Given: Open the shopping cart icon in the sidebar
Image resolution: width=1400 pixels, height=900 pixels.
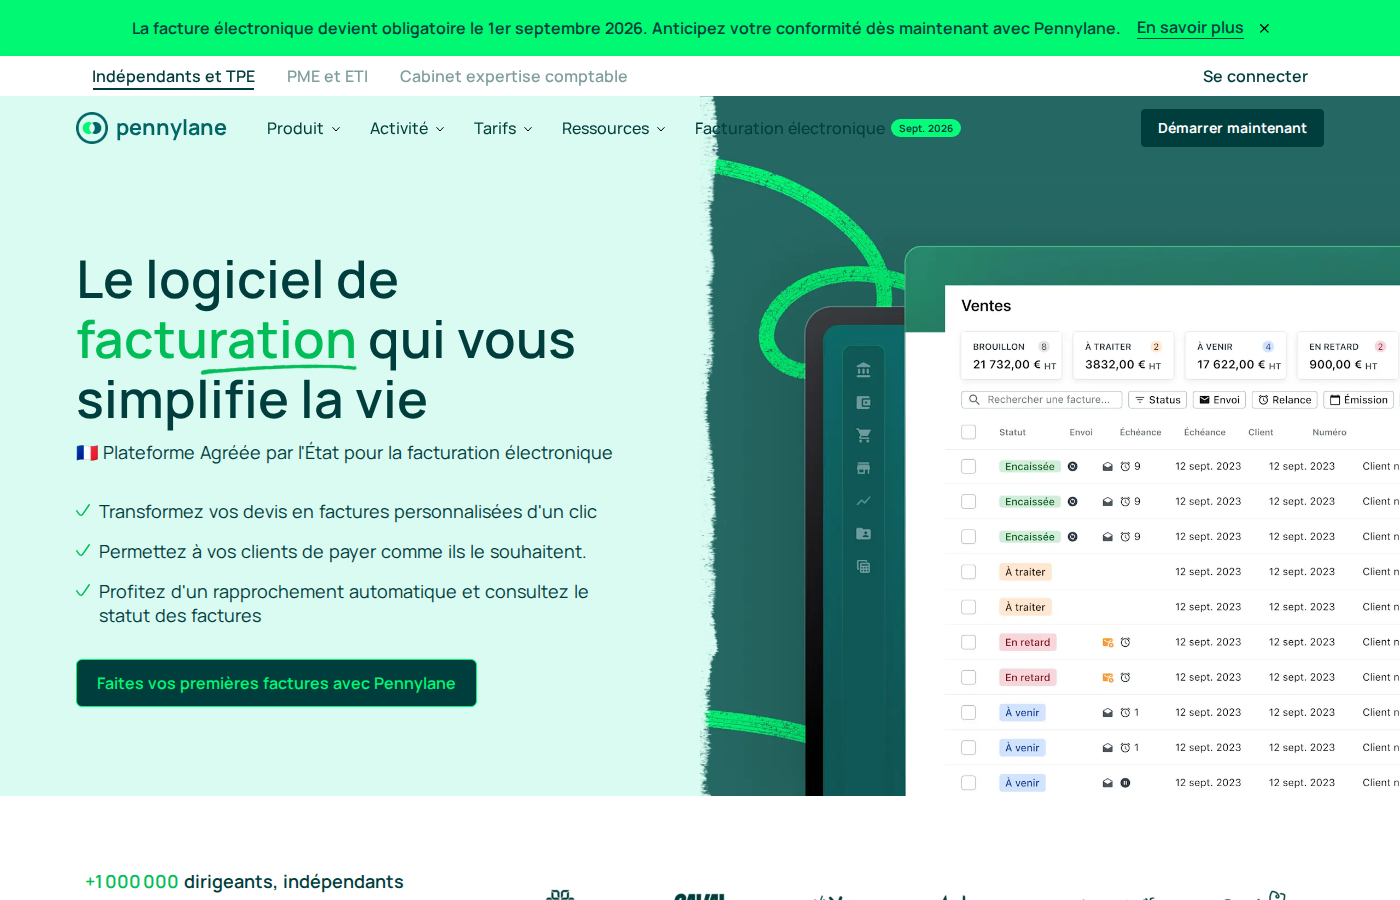Looking at the screenshot, I should click(x=863, y=436).
